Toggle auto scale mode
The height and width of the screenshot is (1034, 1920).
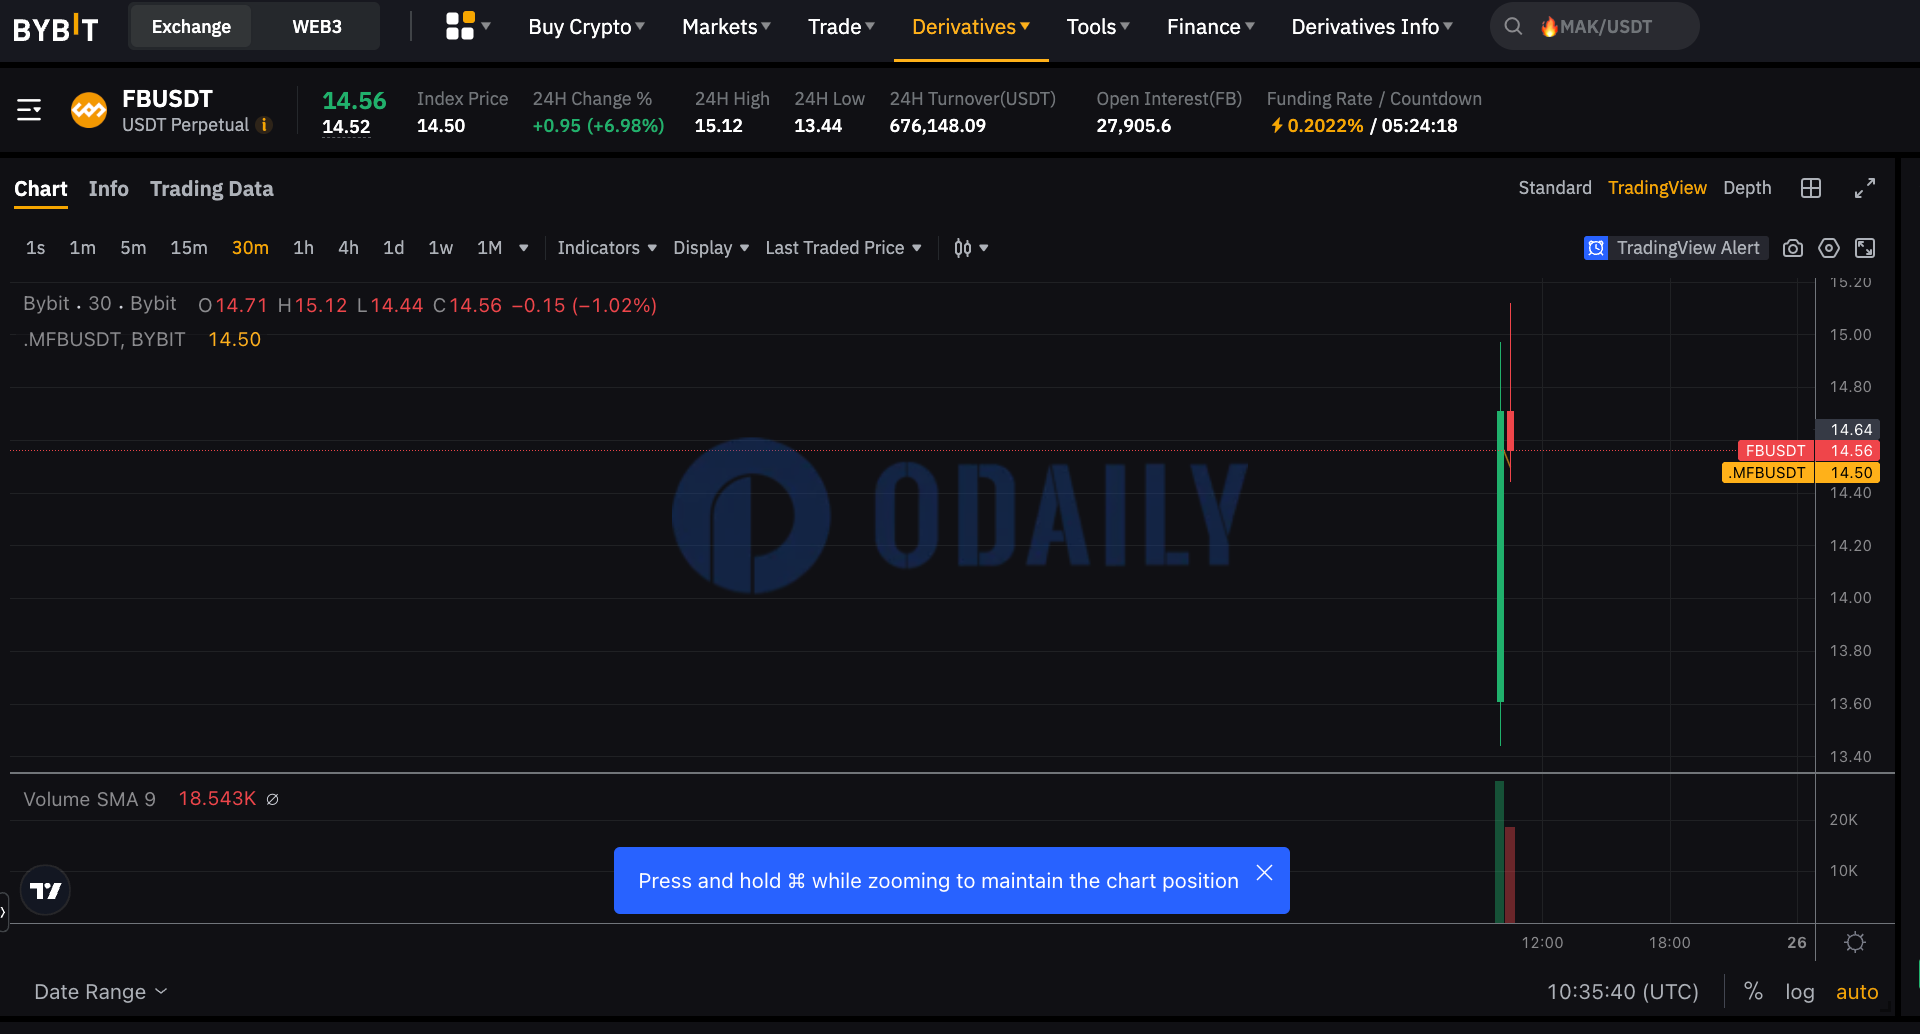point(1857,992)
